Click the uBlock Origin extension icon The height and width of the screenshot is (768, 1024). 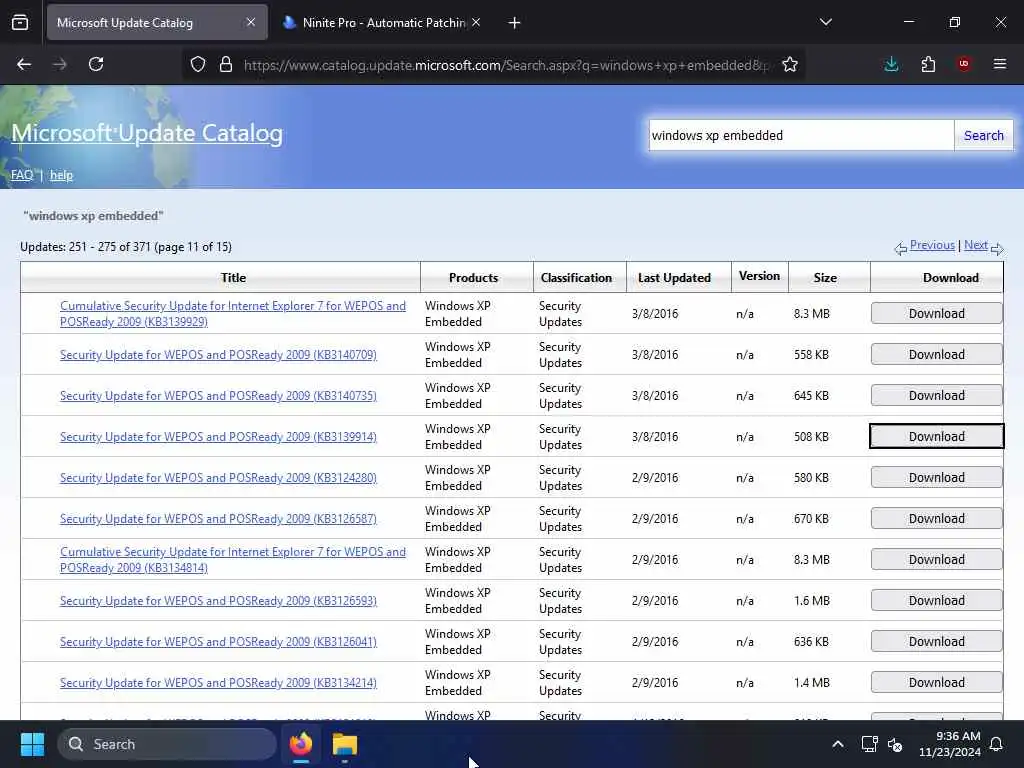pos(963,64)
